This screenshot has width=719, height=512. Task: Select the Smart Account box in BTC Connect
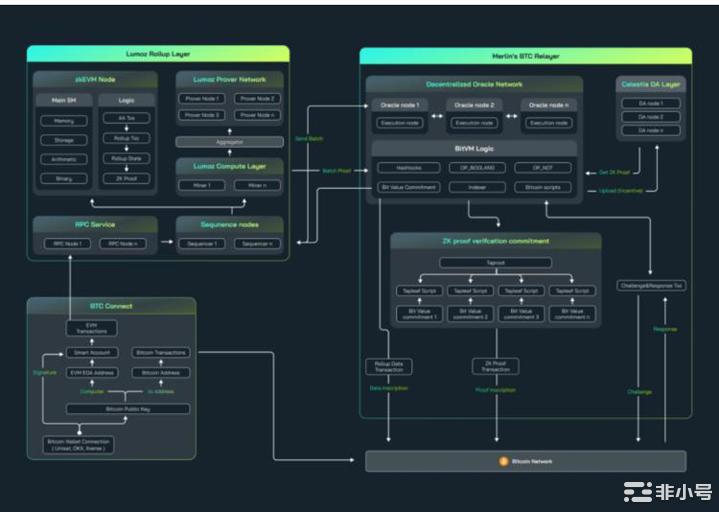tap(92, 352)
